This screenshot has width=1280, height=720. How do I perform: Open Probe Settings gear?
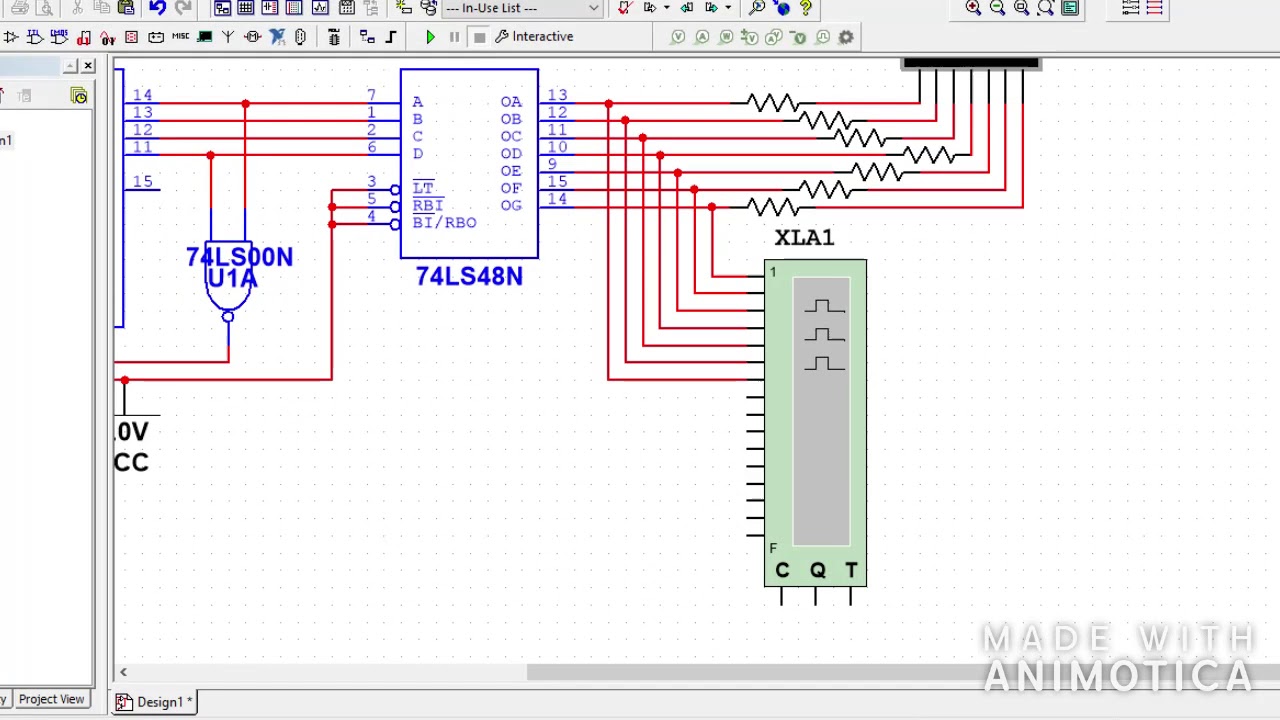click(846, 37)
